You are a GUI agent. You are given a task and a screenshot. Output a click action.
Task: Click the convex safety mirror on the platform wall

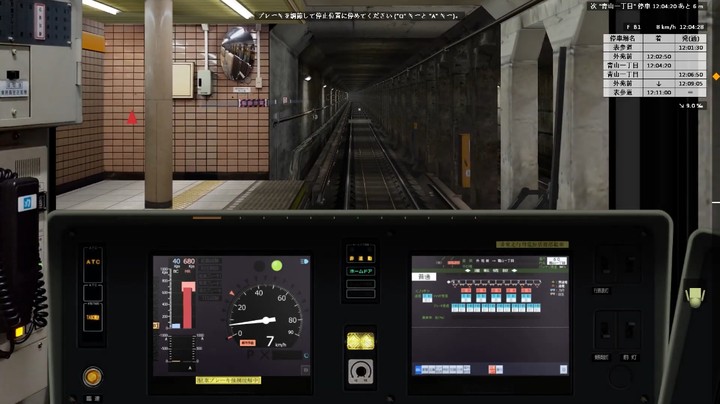click(x=237, y=54)
